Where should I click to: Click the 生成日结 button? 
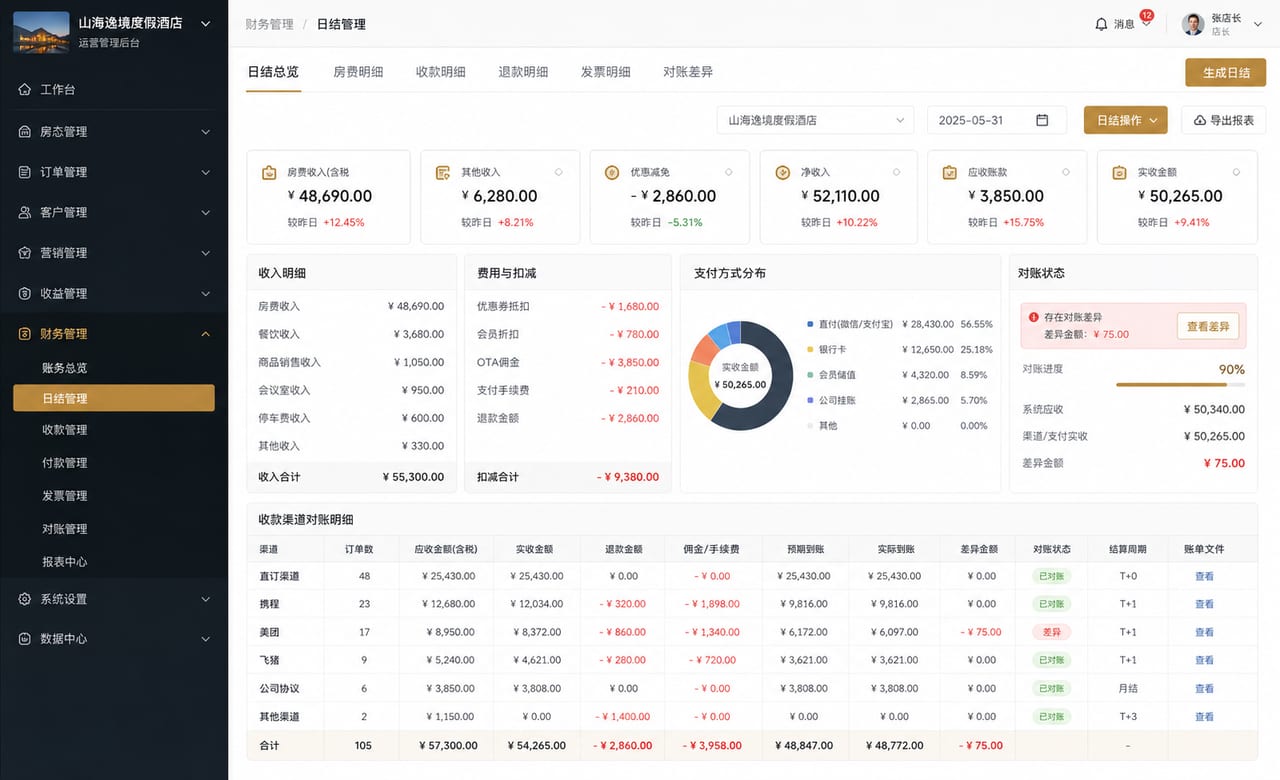(x=1226, y=73)
